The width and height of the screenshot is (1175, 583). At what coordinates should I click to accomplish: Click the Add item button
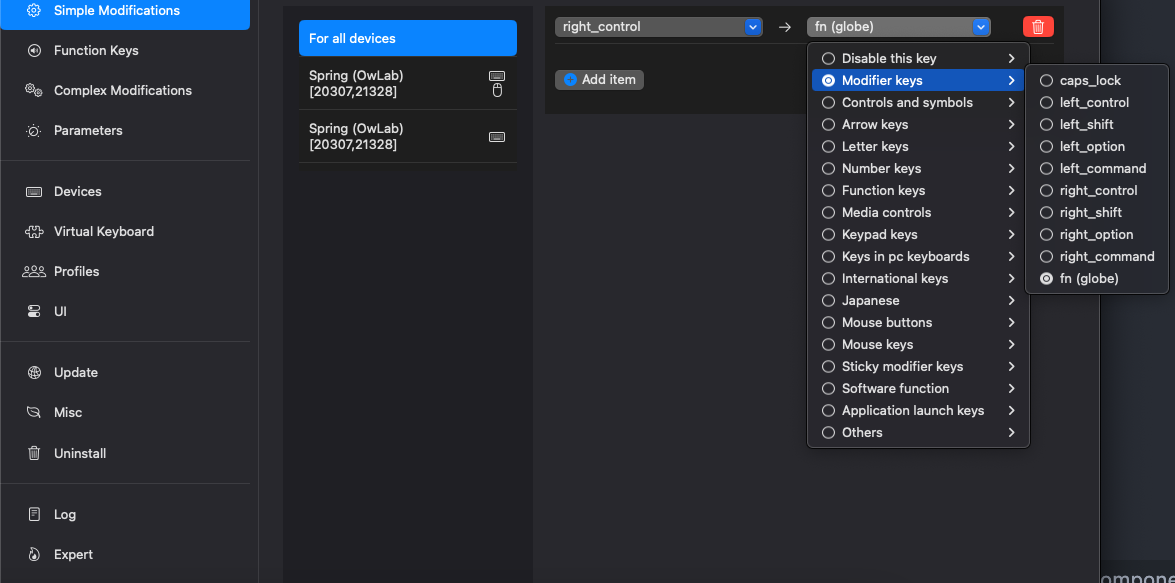pyautogui.click(x=599, y=79)
